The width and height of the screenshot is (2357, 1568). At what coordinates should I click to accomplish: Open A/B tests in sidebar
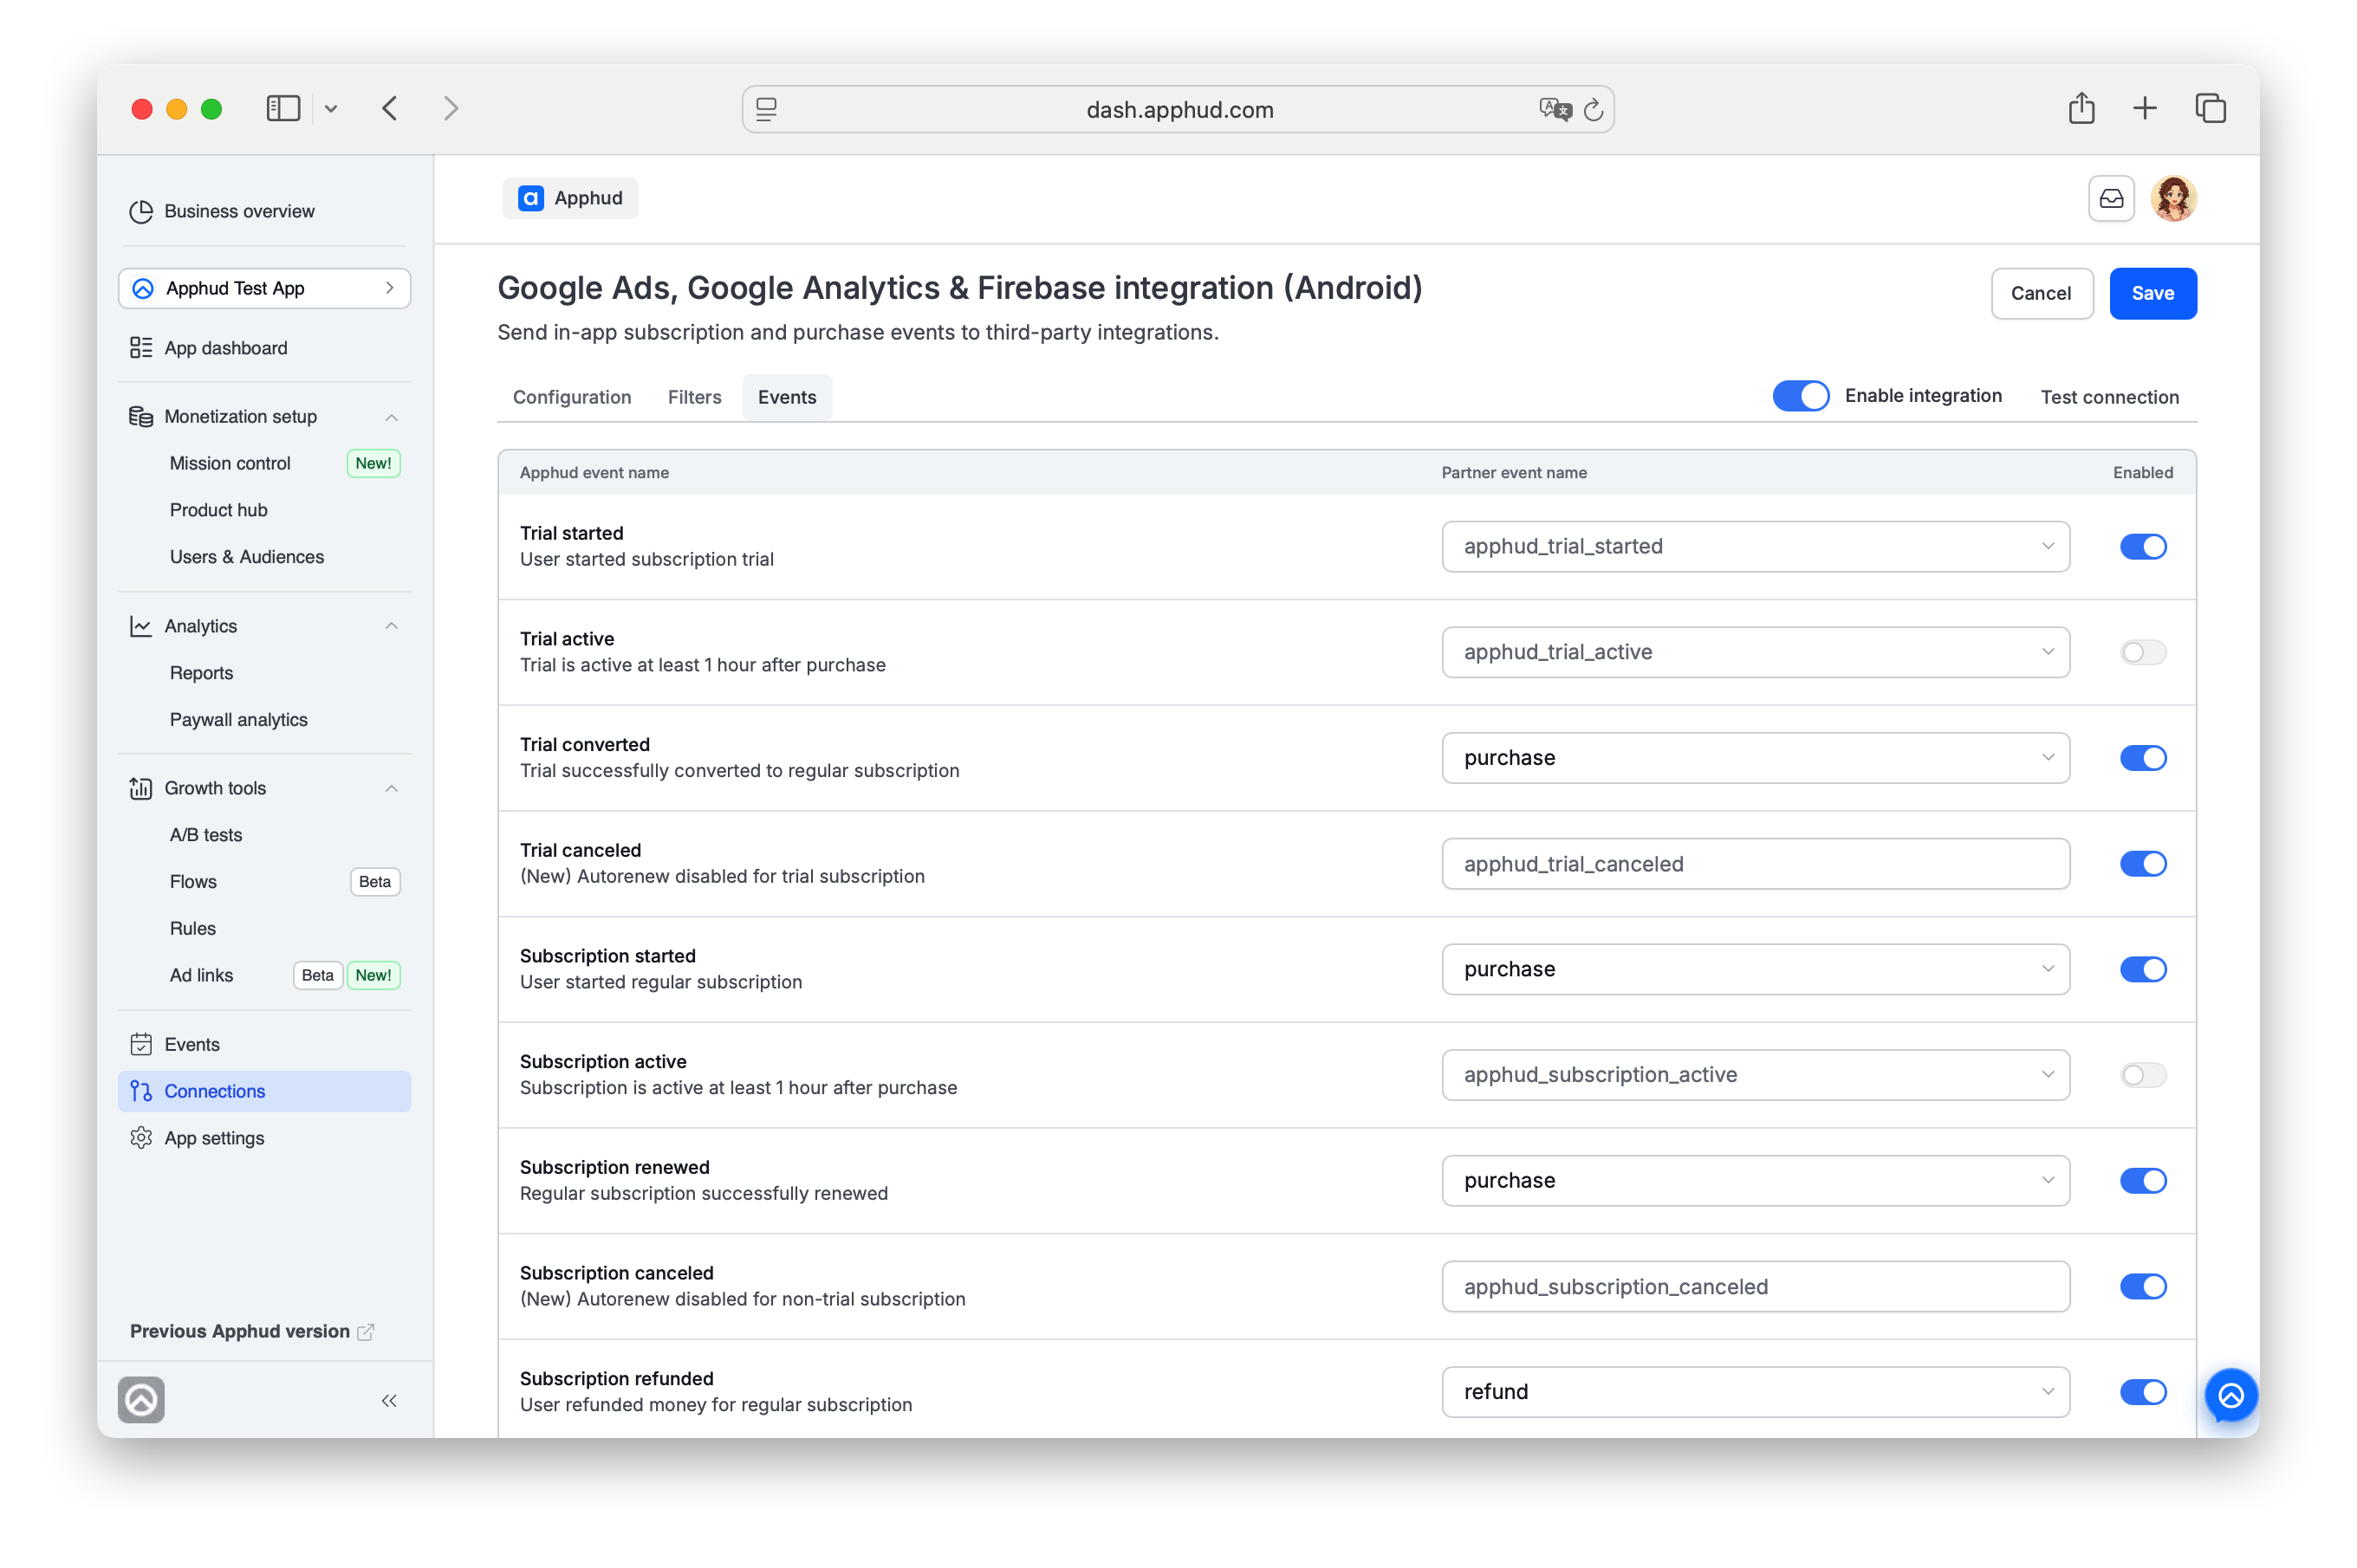pos(205,835)
